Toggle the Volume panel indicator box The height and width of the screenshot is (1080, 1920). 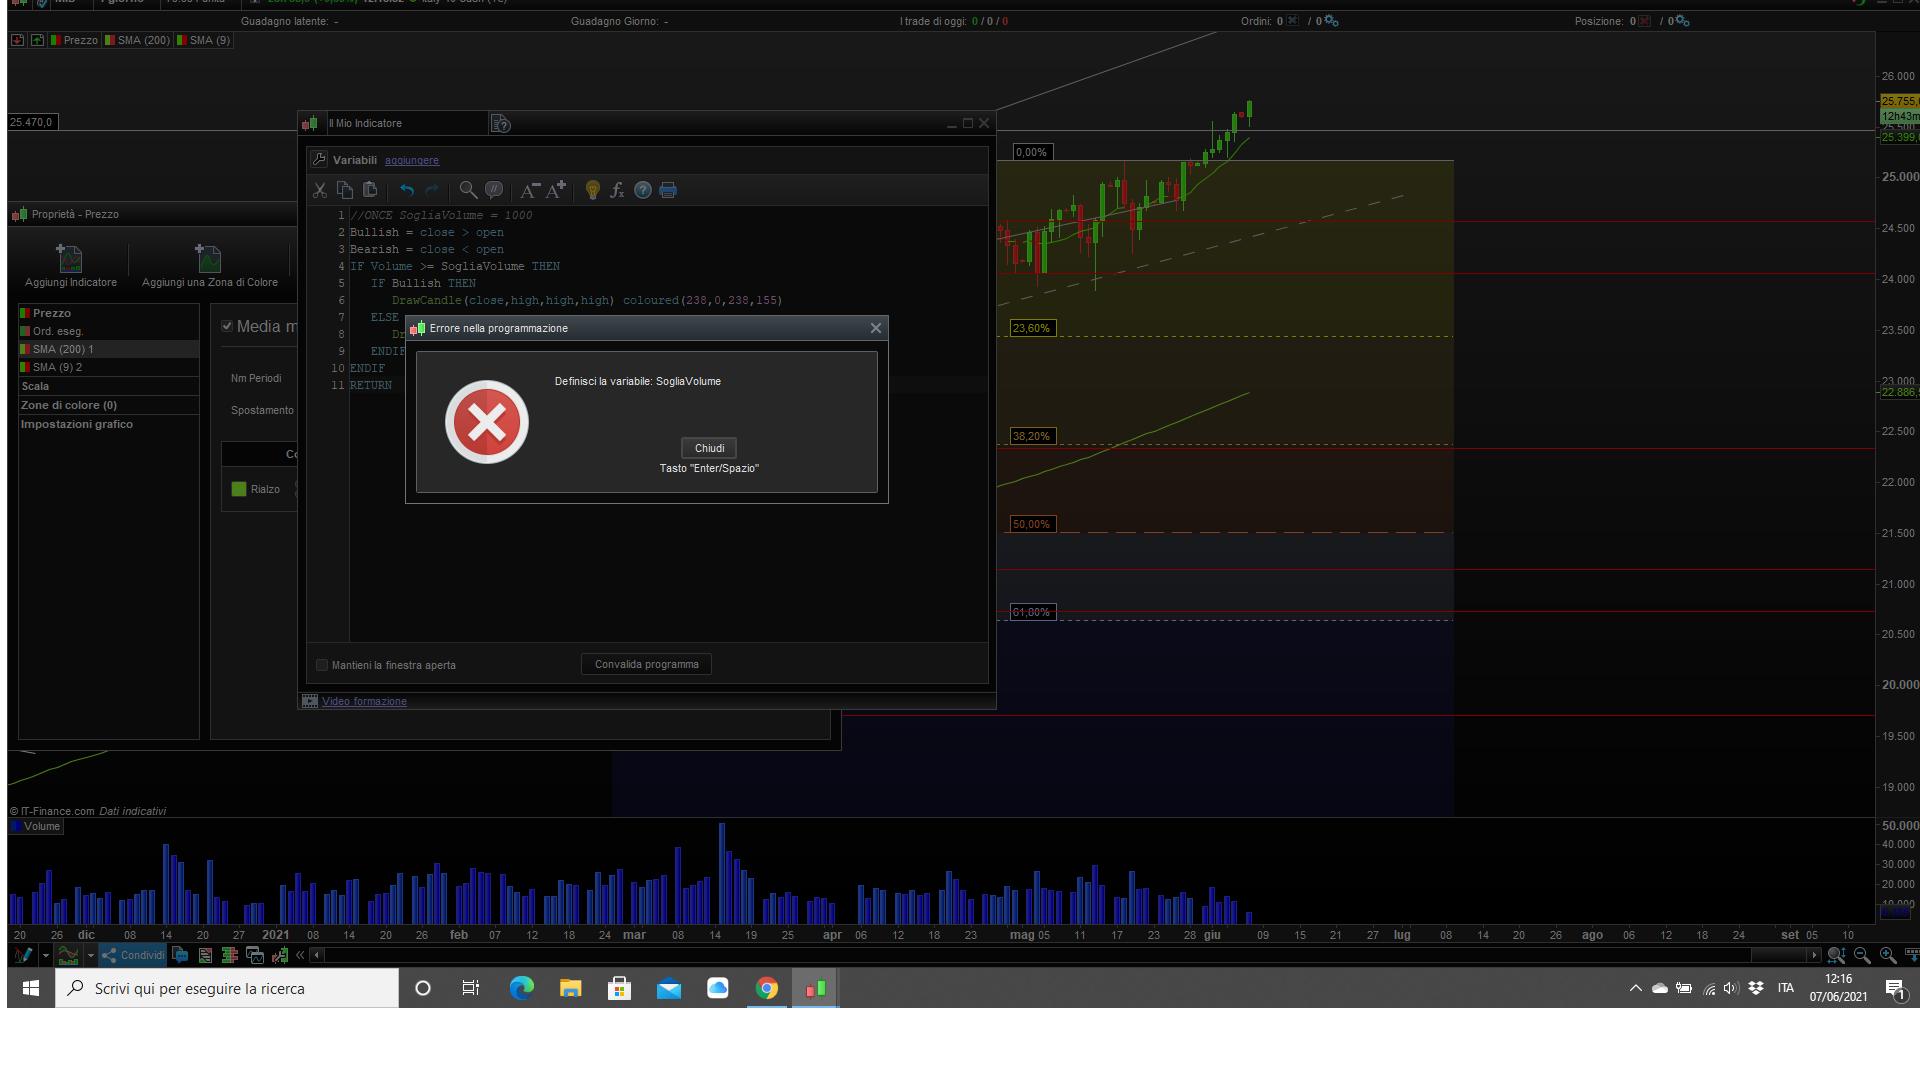point(16,827)
